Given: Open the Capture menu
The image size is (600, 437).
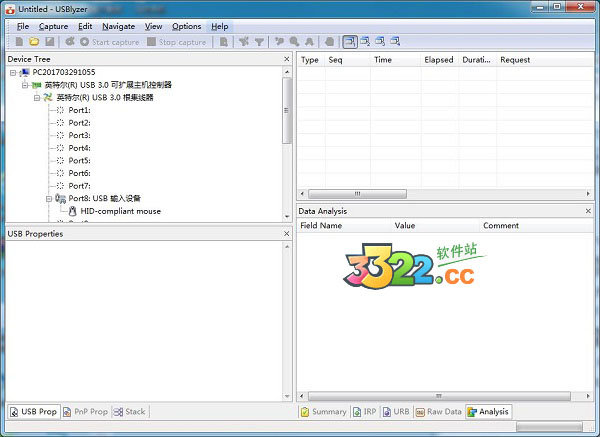Looking at the screenshot, I should coord(53,26).
